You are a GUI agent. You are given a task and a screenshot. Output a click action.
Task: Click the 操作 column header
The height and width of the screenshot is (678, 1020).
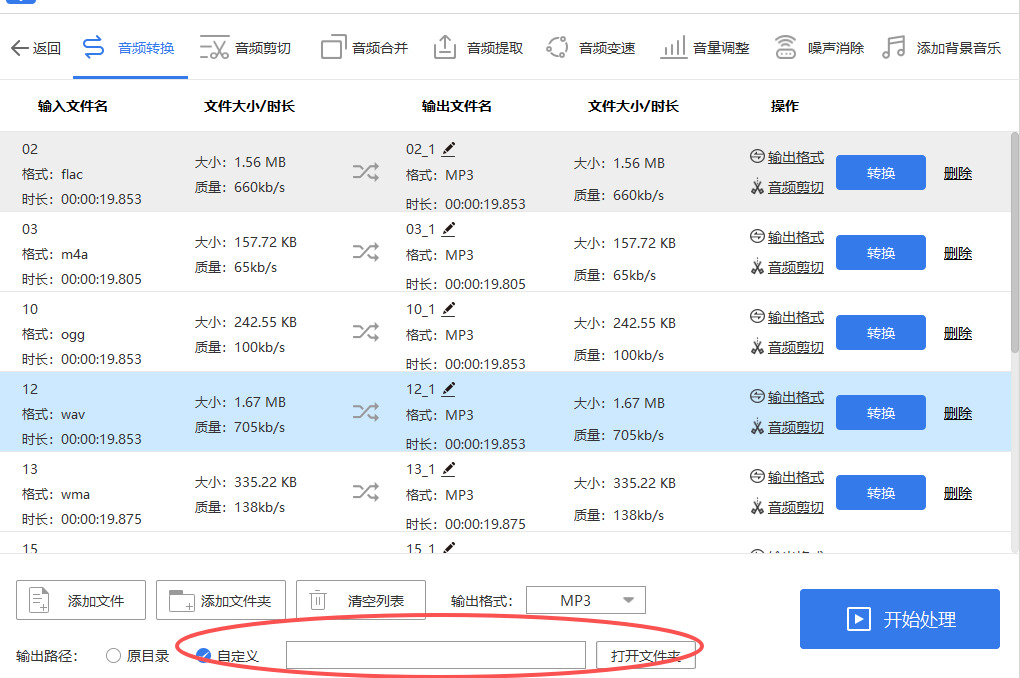pyautogui.click(x=785, y=106)
